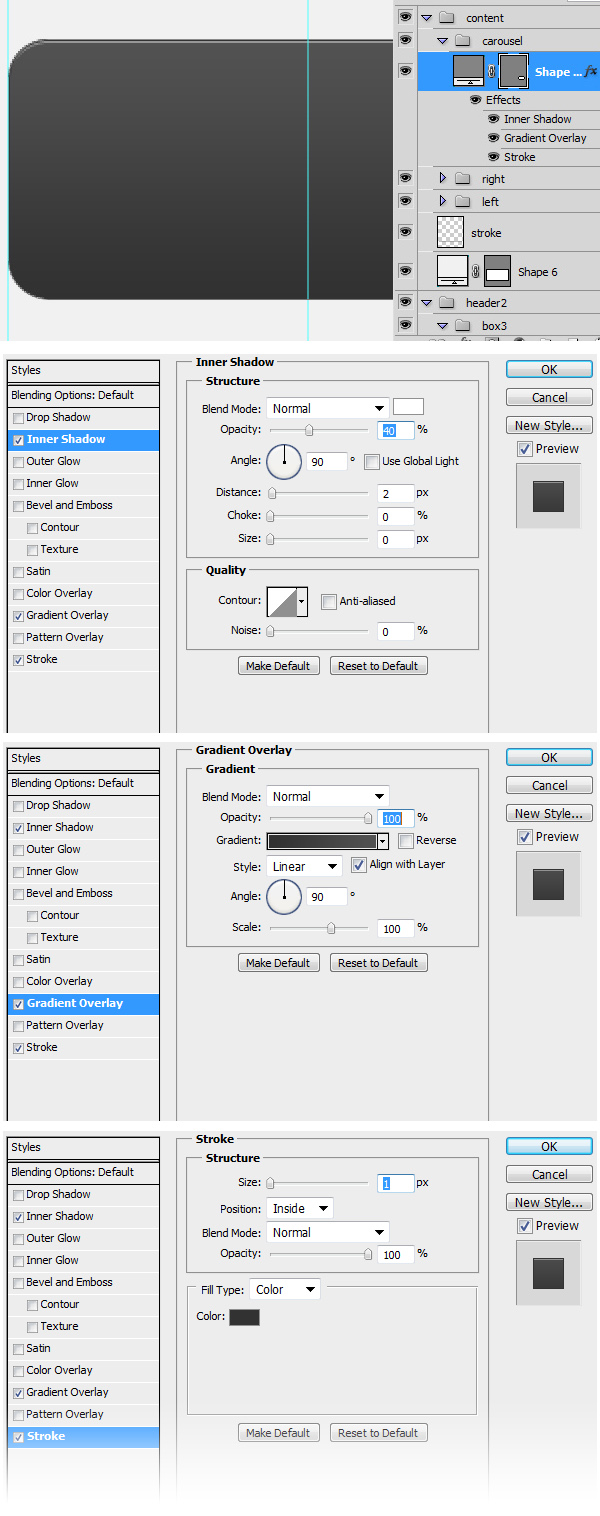
Task: Click the Gradient Overlay Angle input field
Action: (327, 897)
